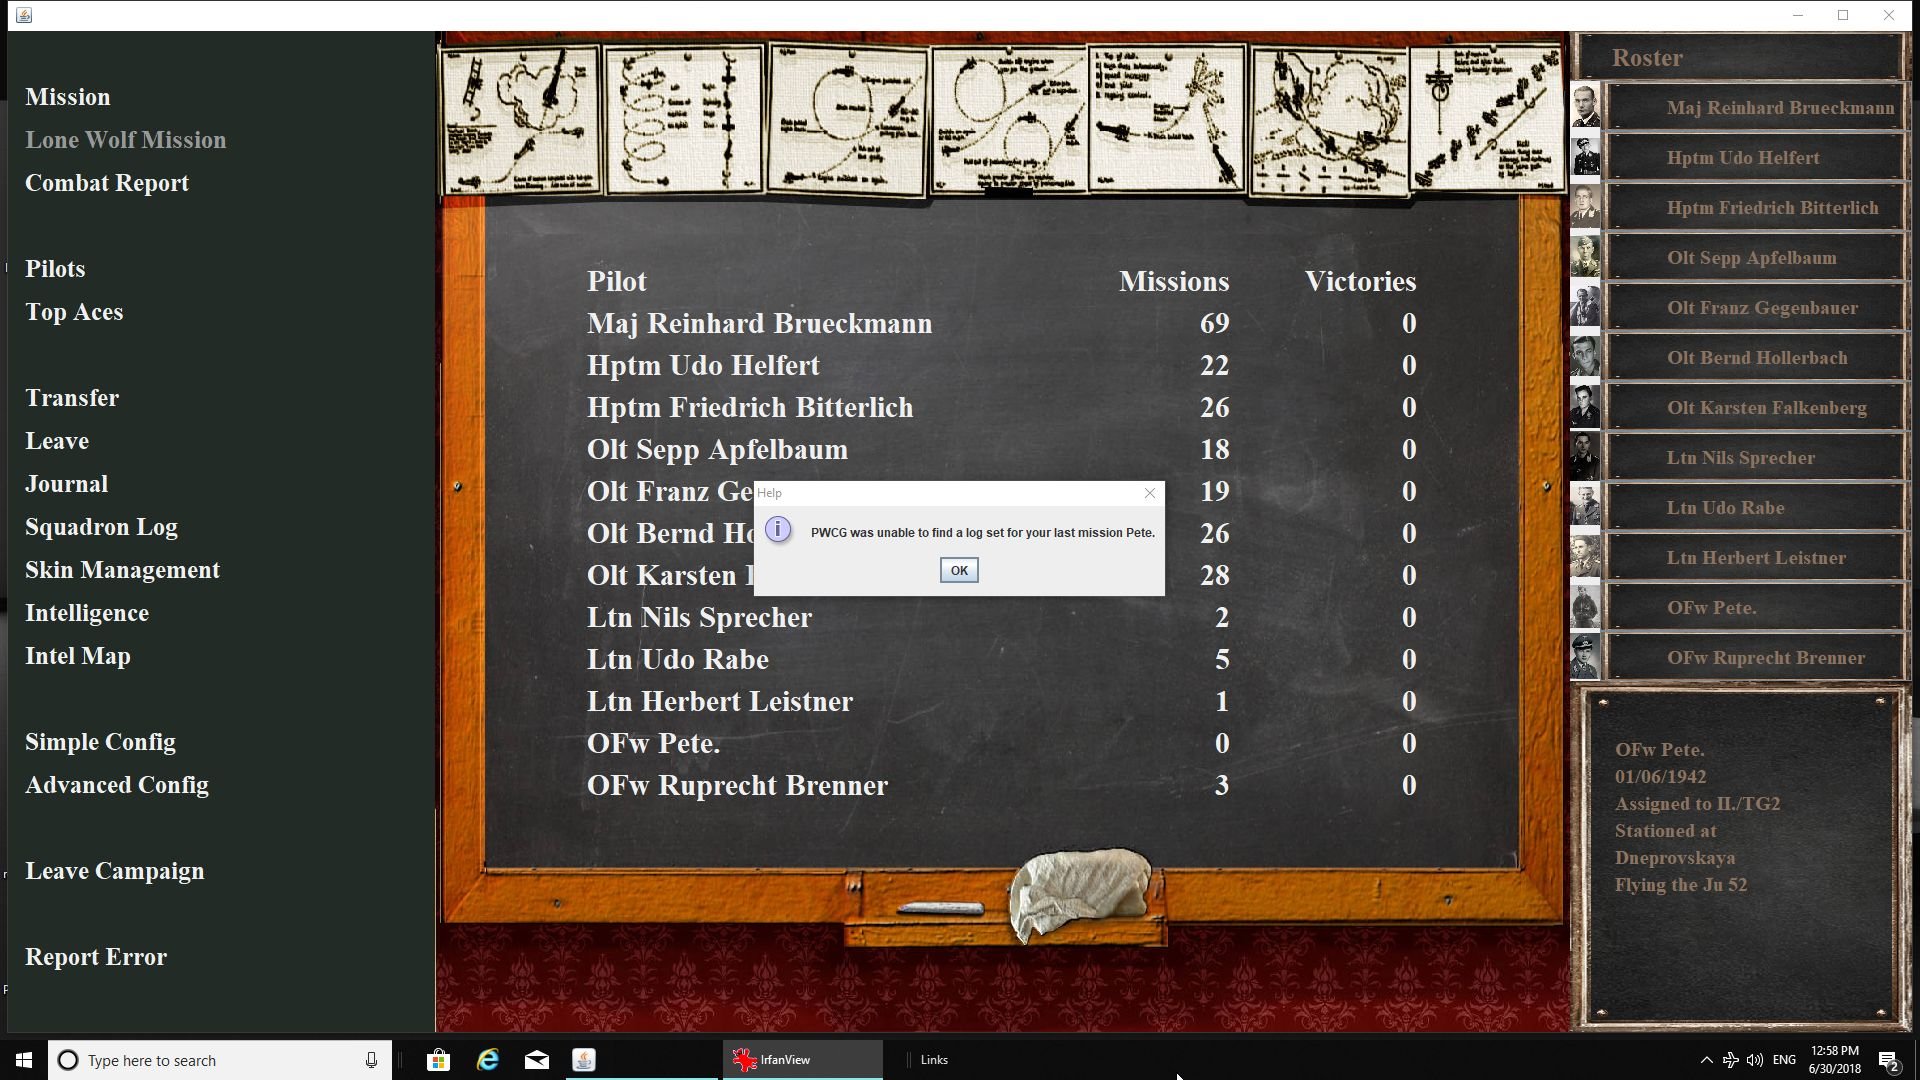Click OK in the Help dialog
This screenshot has height=1080, width=1920.
click(x=958, y=570)
